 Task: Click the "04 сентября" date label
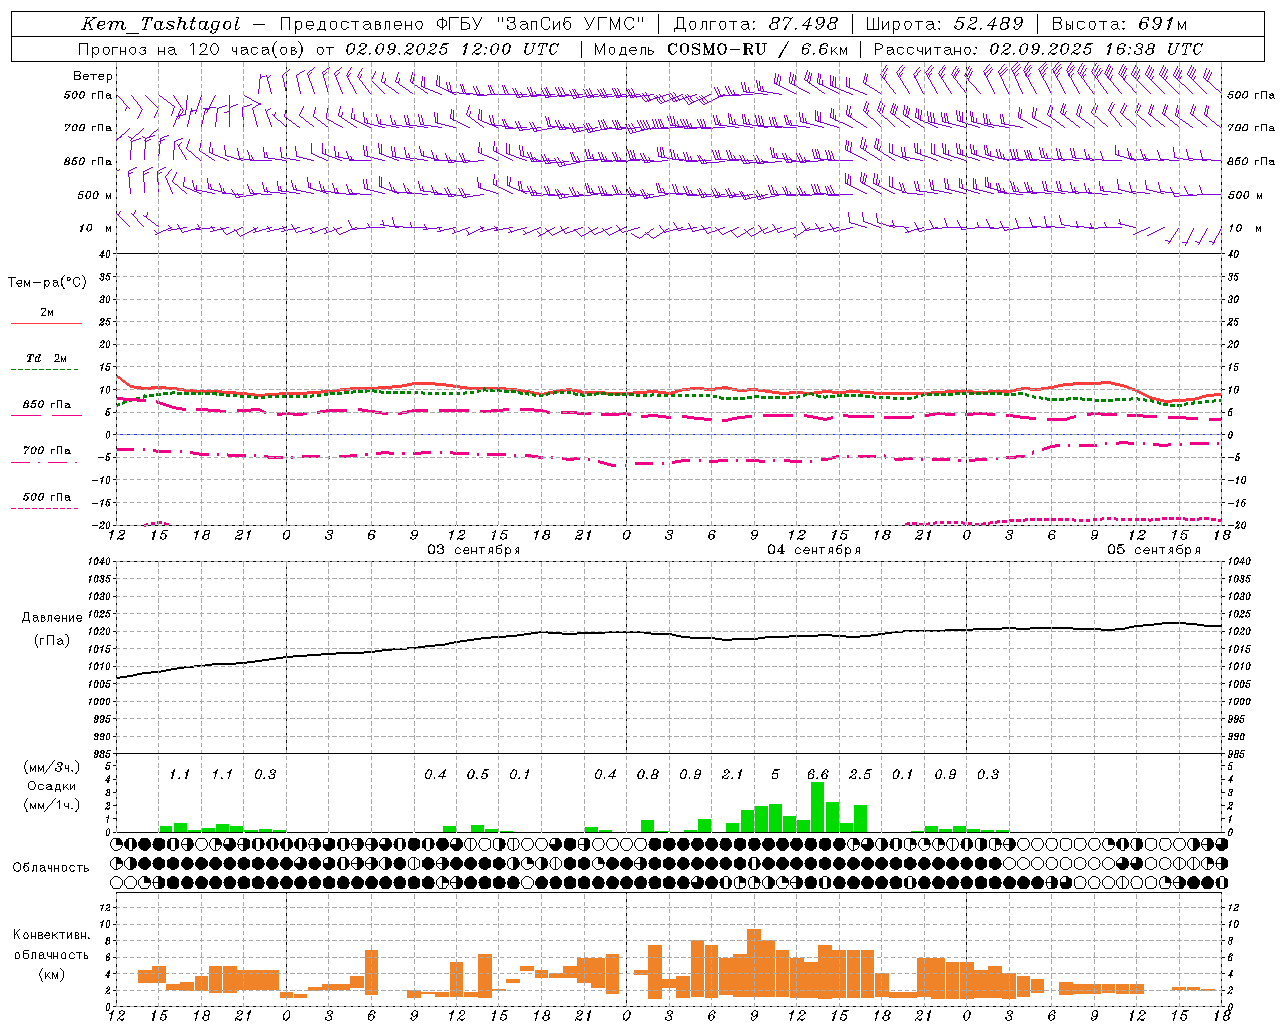click(x=814, y=550)
